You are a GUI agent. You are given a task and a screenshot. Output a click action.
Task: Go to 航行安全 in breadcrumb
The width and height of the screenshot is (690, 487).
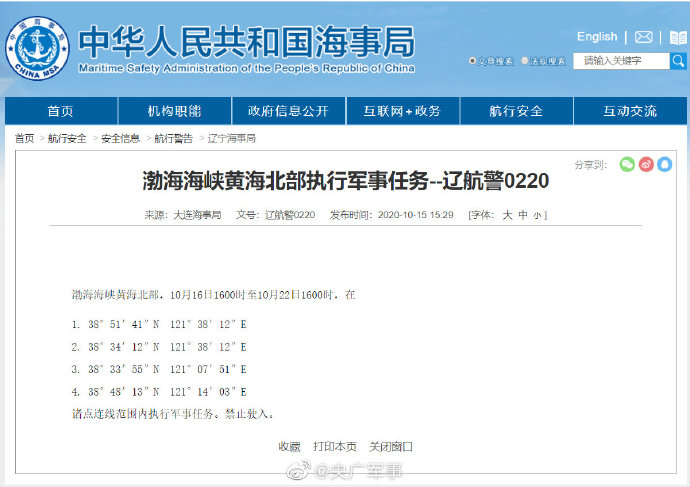point(67,139)
